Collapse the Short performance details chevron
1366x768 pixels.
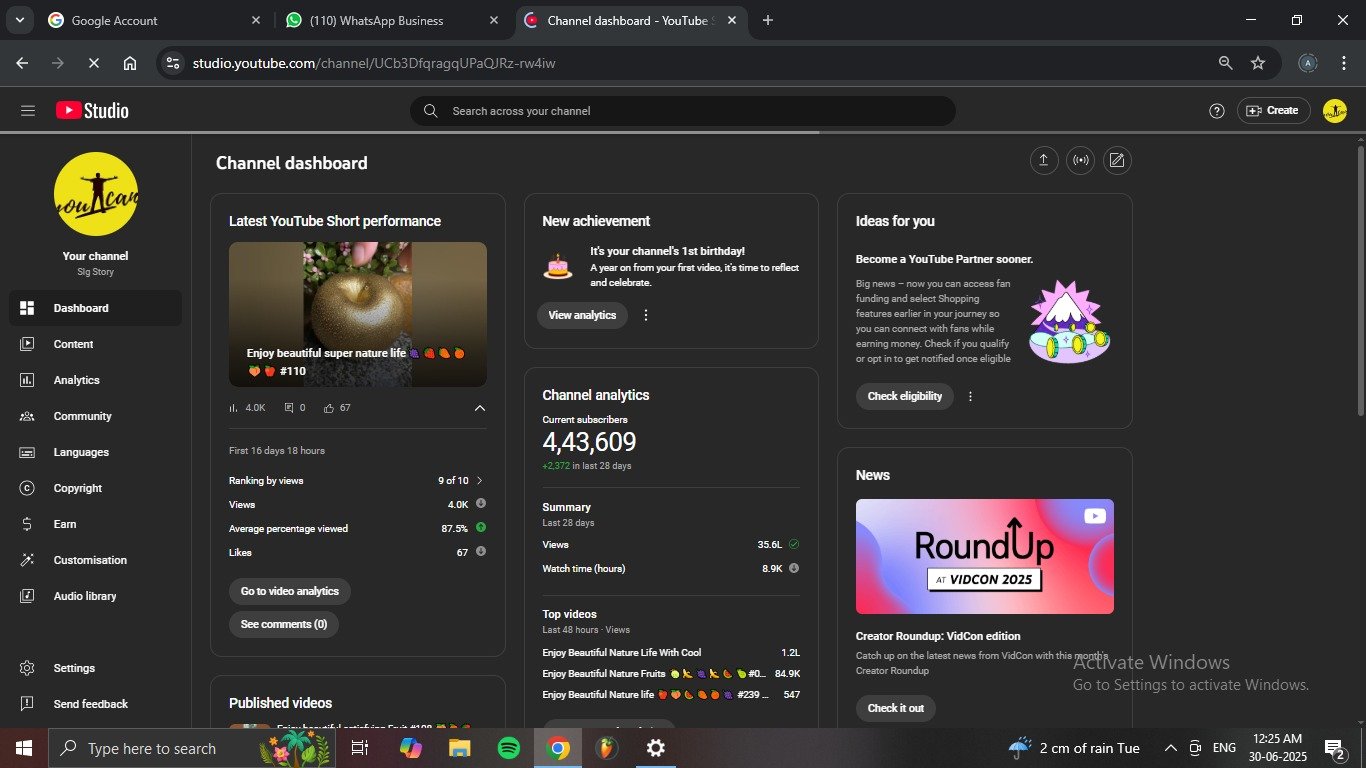[x=480, y=408]
